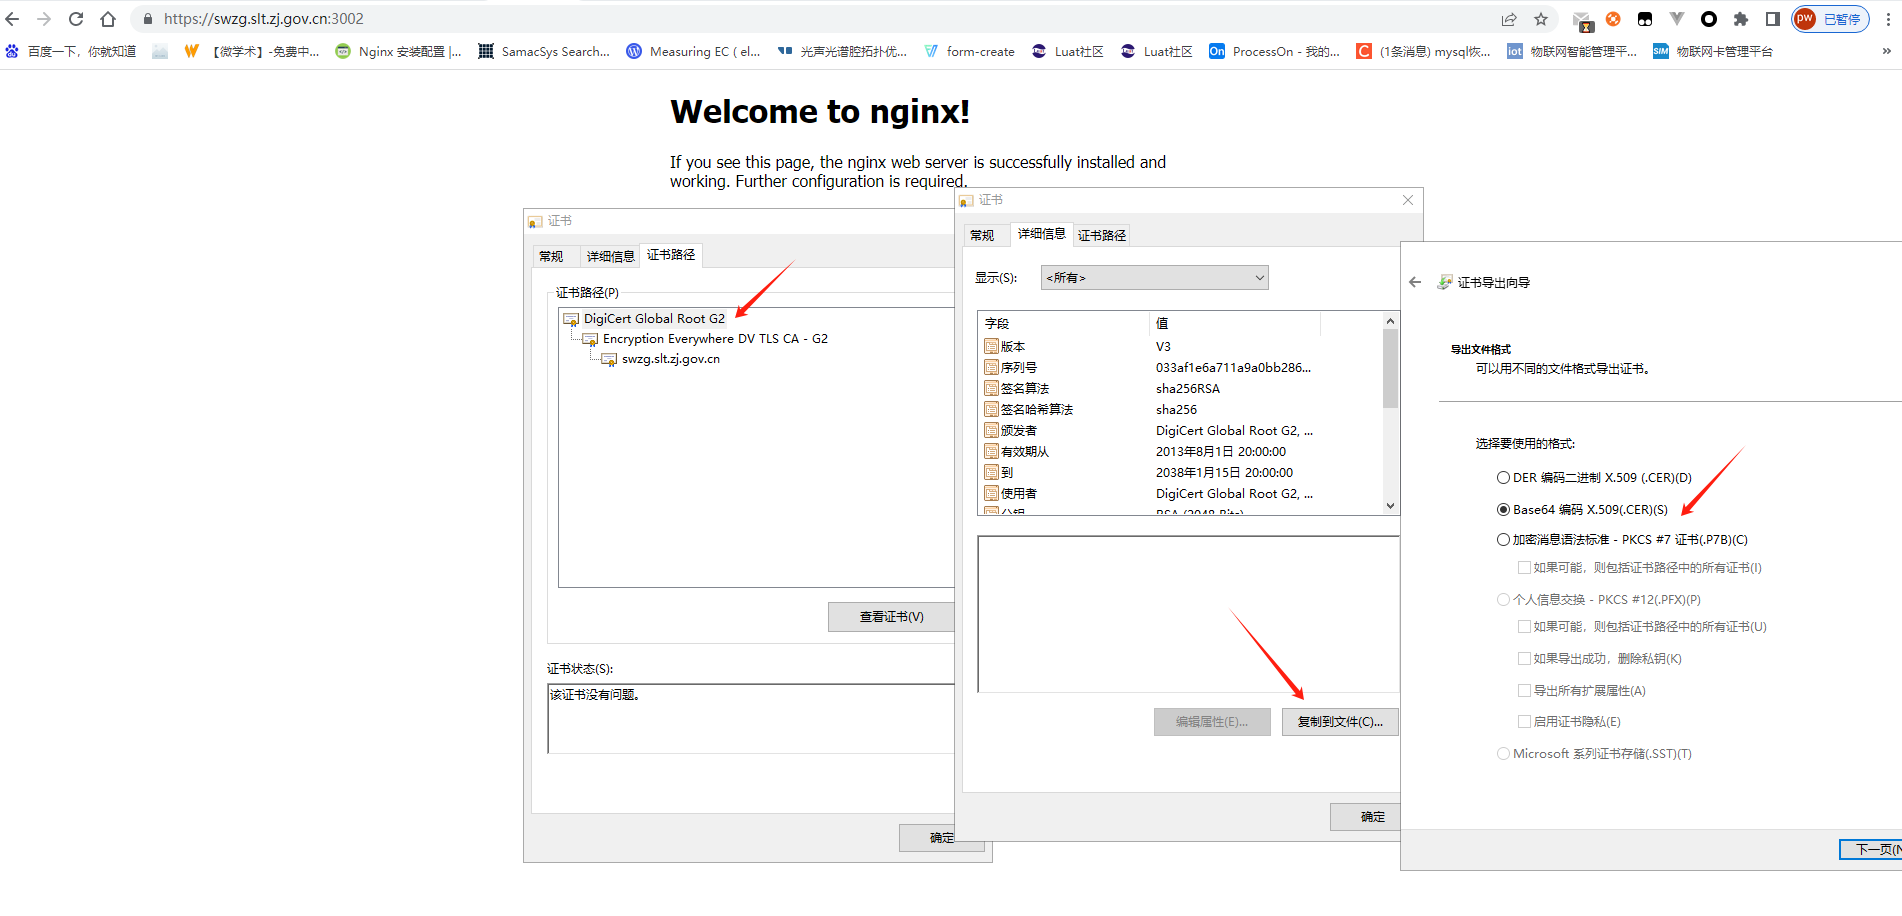Open the Baidu bookmark
The width and height of the screenshot is (1902, 916).
pyautogui.click(x=71, y=51)
